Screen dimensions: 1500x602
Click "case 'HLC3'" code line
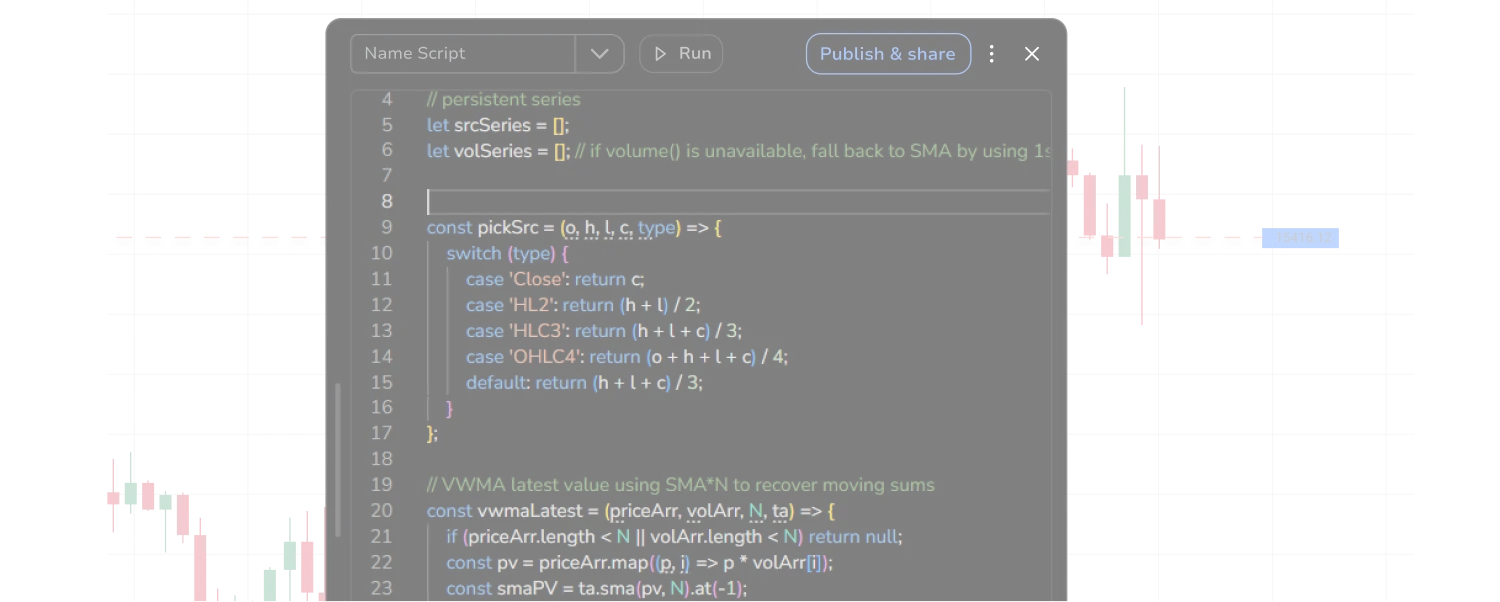[x=604, y=332]
